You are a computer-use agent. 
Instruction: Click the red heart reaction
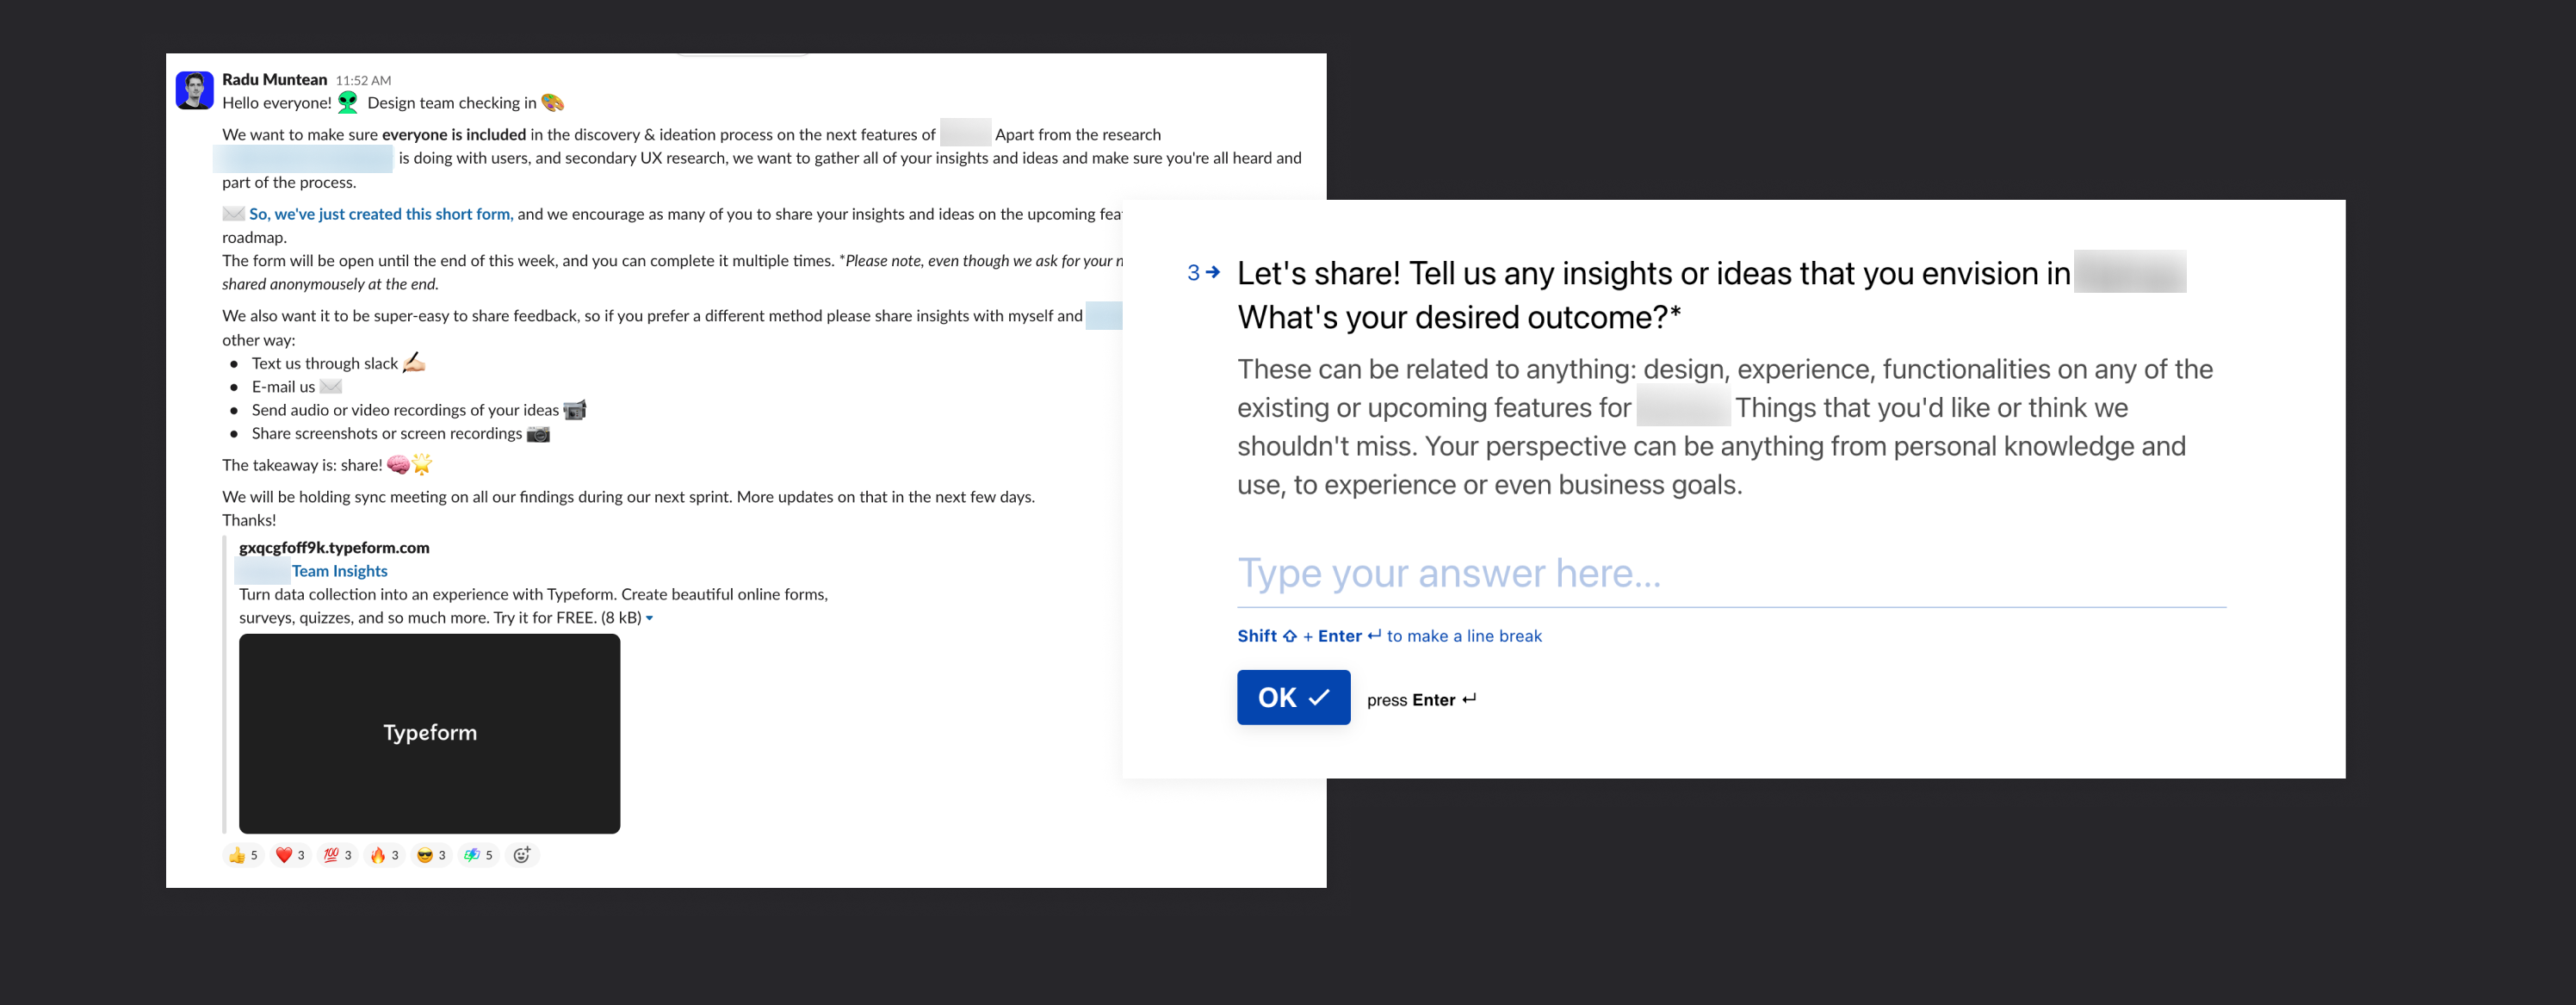290,855
